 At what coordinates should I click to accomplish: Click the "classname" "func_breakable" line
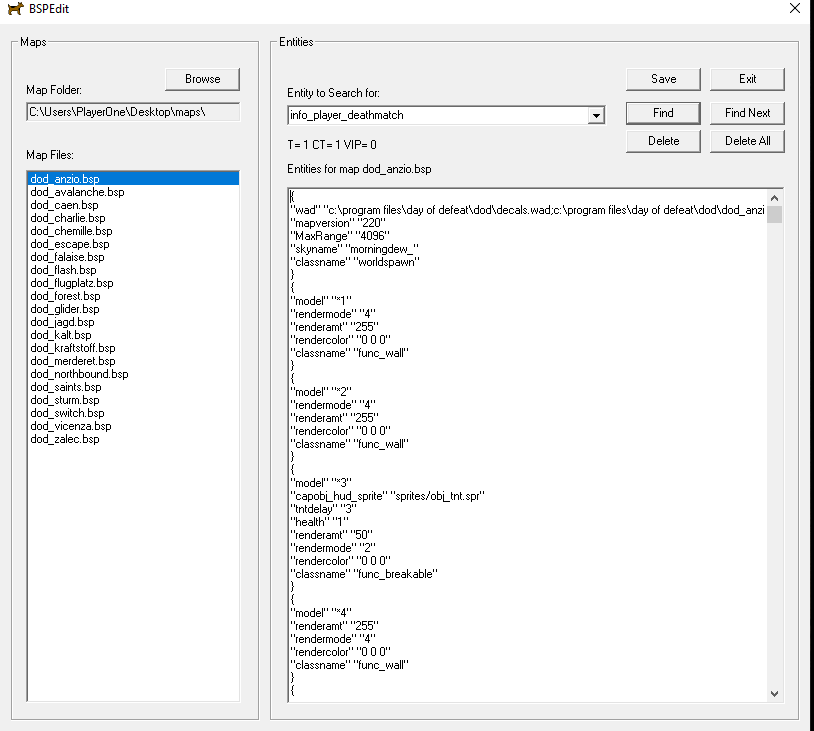pos(364,574)
